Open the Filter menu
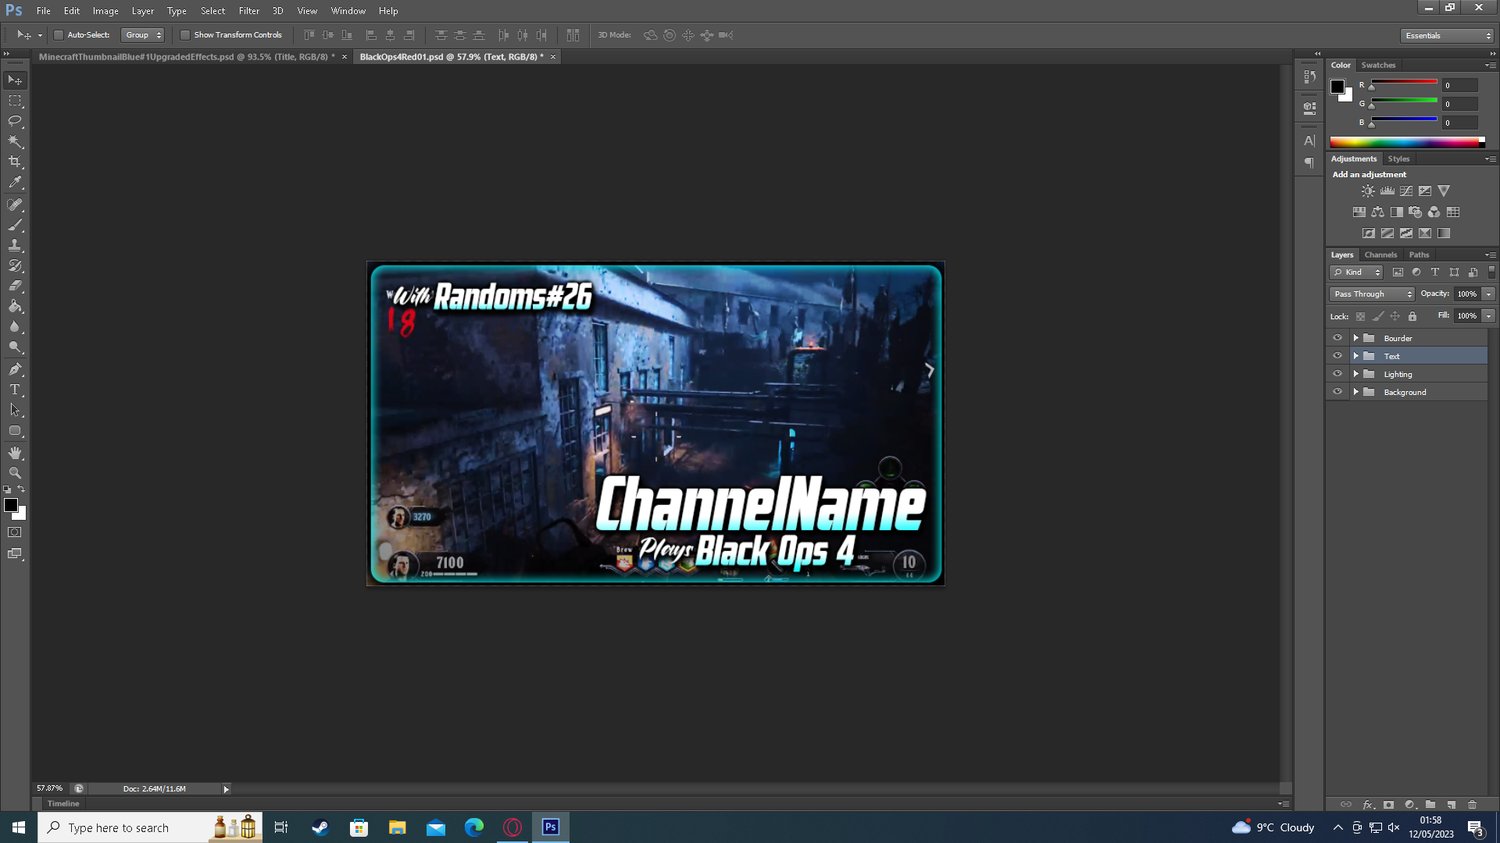The image size is (1500, 843). [249, 11]
